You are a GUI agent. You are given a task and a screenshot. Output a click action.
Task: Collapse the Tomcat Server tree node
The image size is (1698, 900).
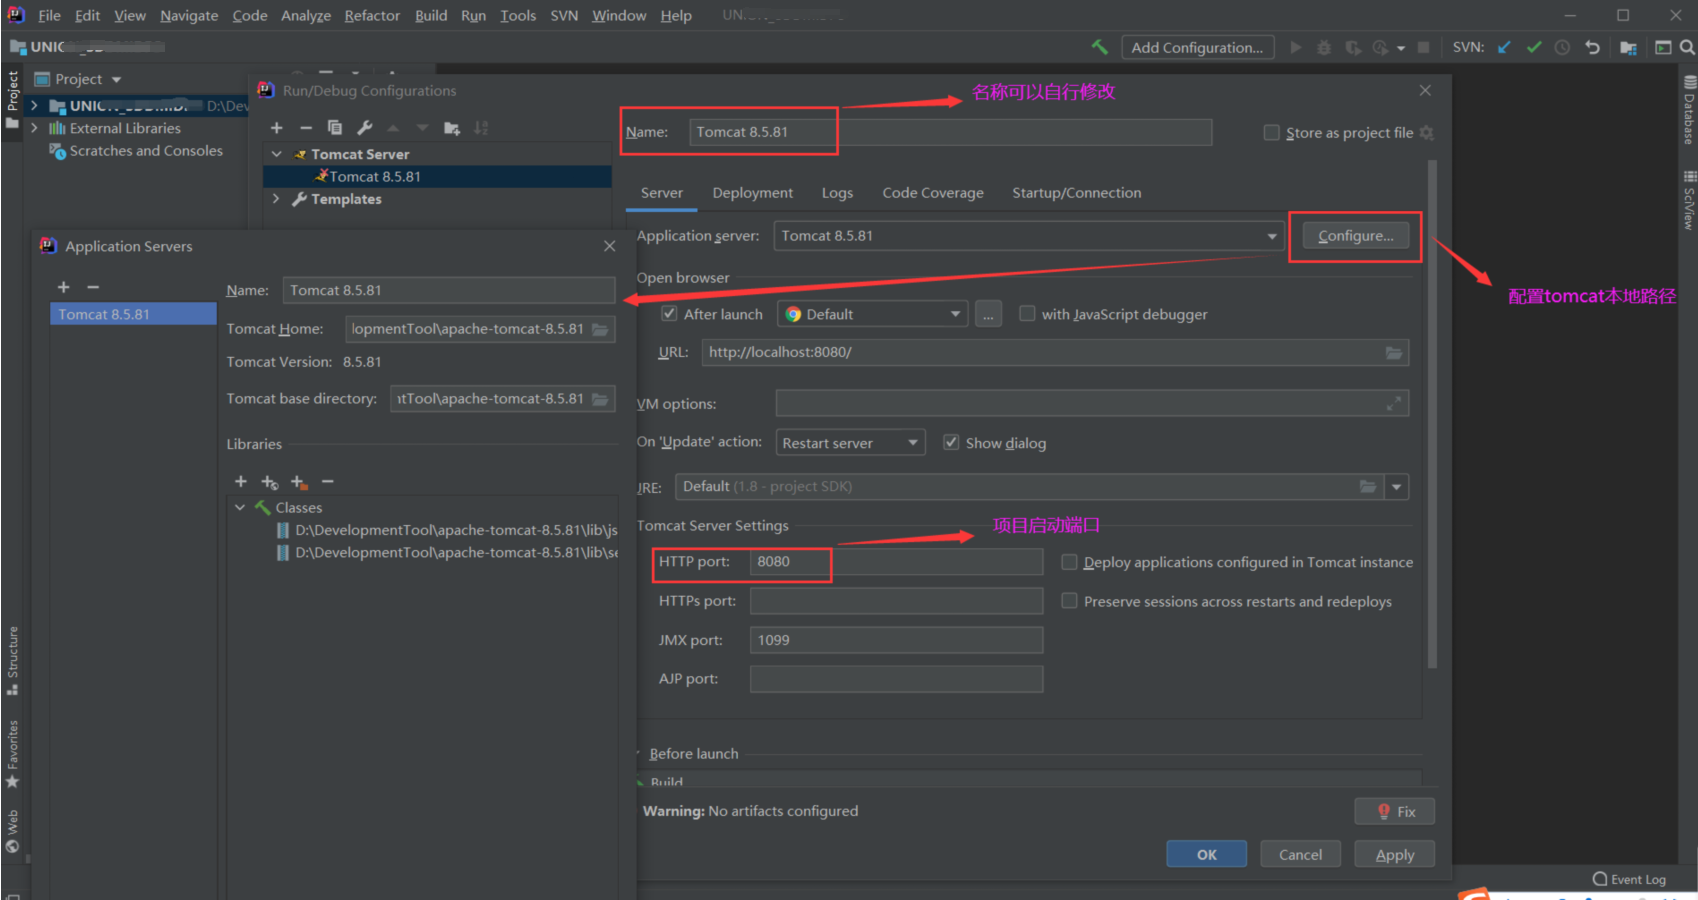277,155
